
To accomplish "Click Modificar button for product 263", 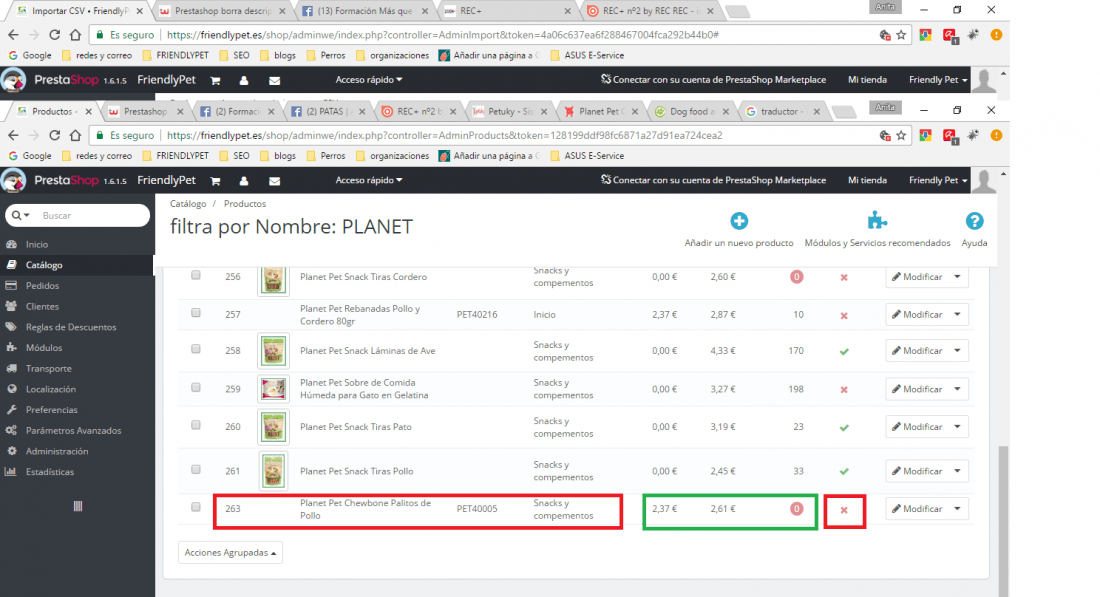I will (918, 509).
